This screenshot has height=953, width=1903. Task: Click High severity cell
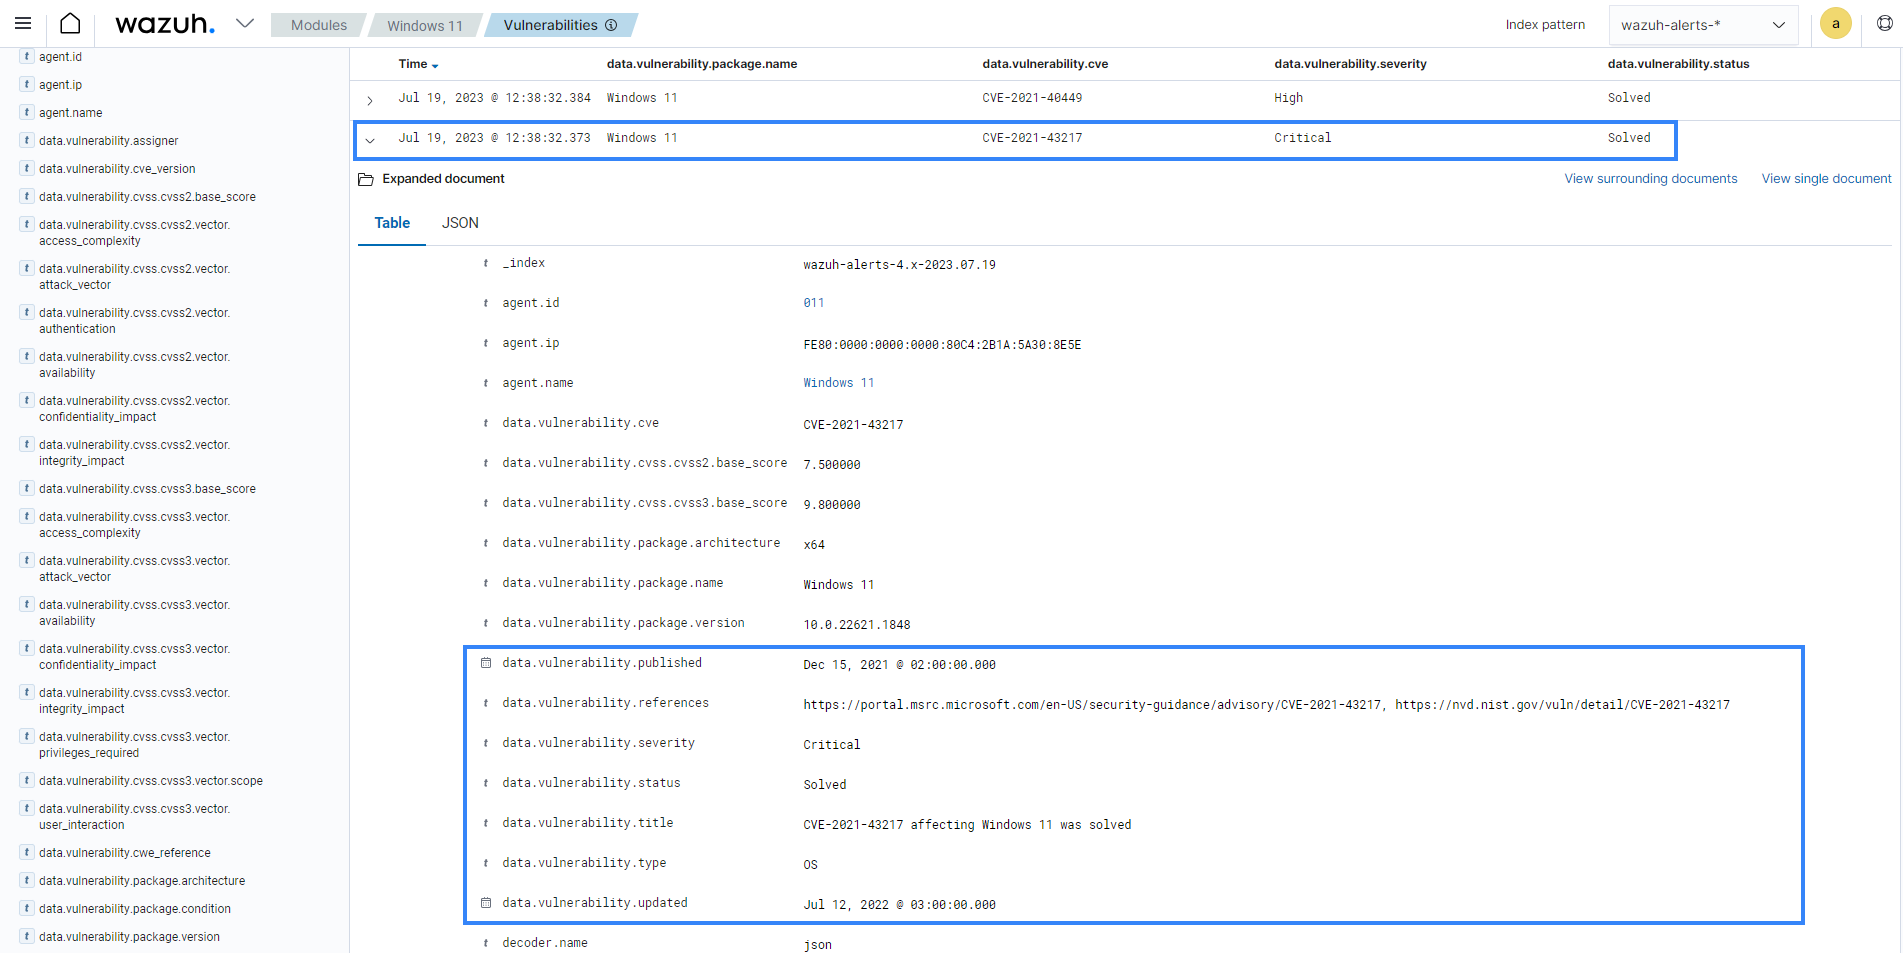[x=1288, y=98]
